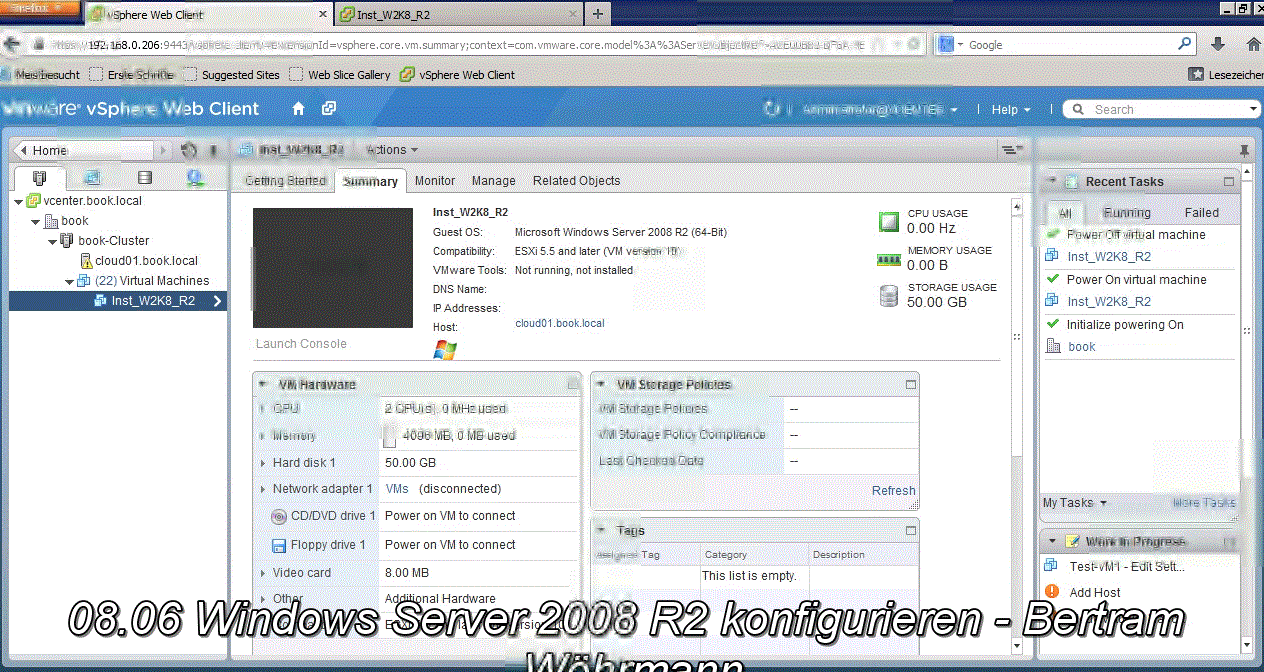Open the book link in Recent Tasks

[1082, 347]
